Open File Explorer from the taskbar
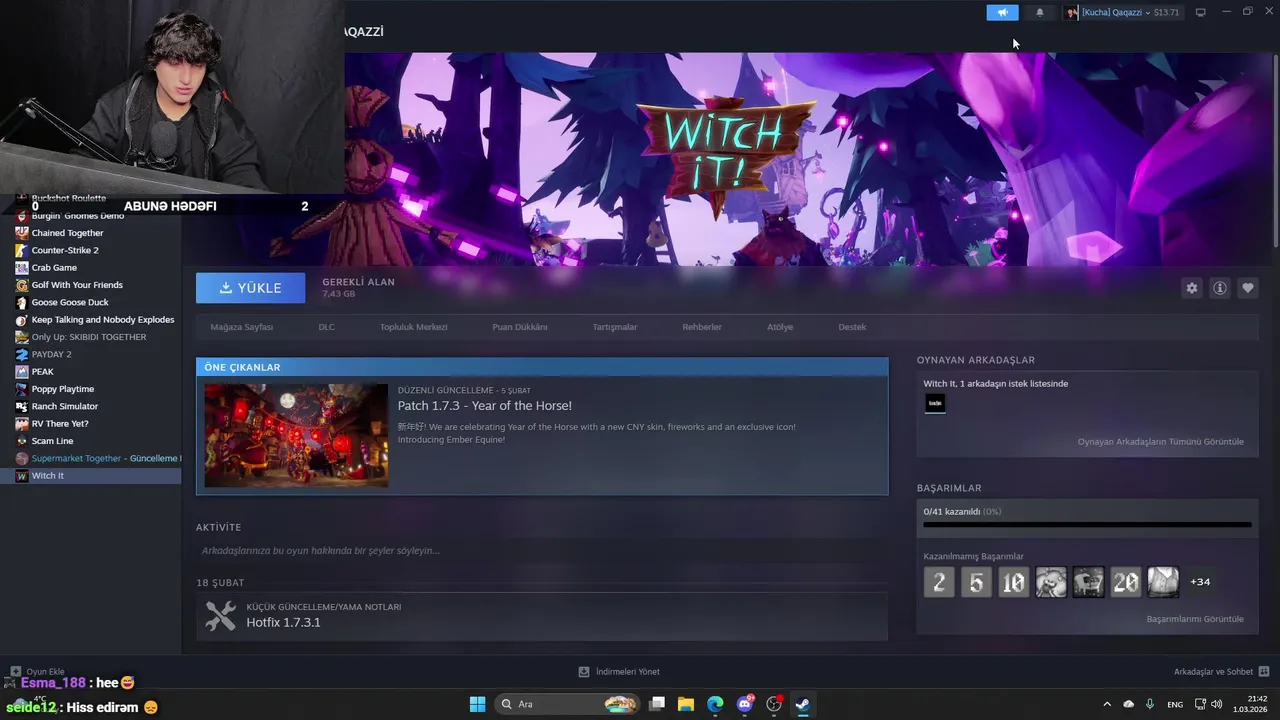1280x720 pixels. (x=686, y=704)
